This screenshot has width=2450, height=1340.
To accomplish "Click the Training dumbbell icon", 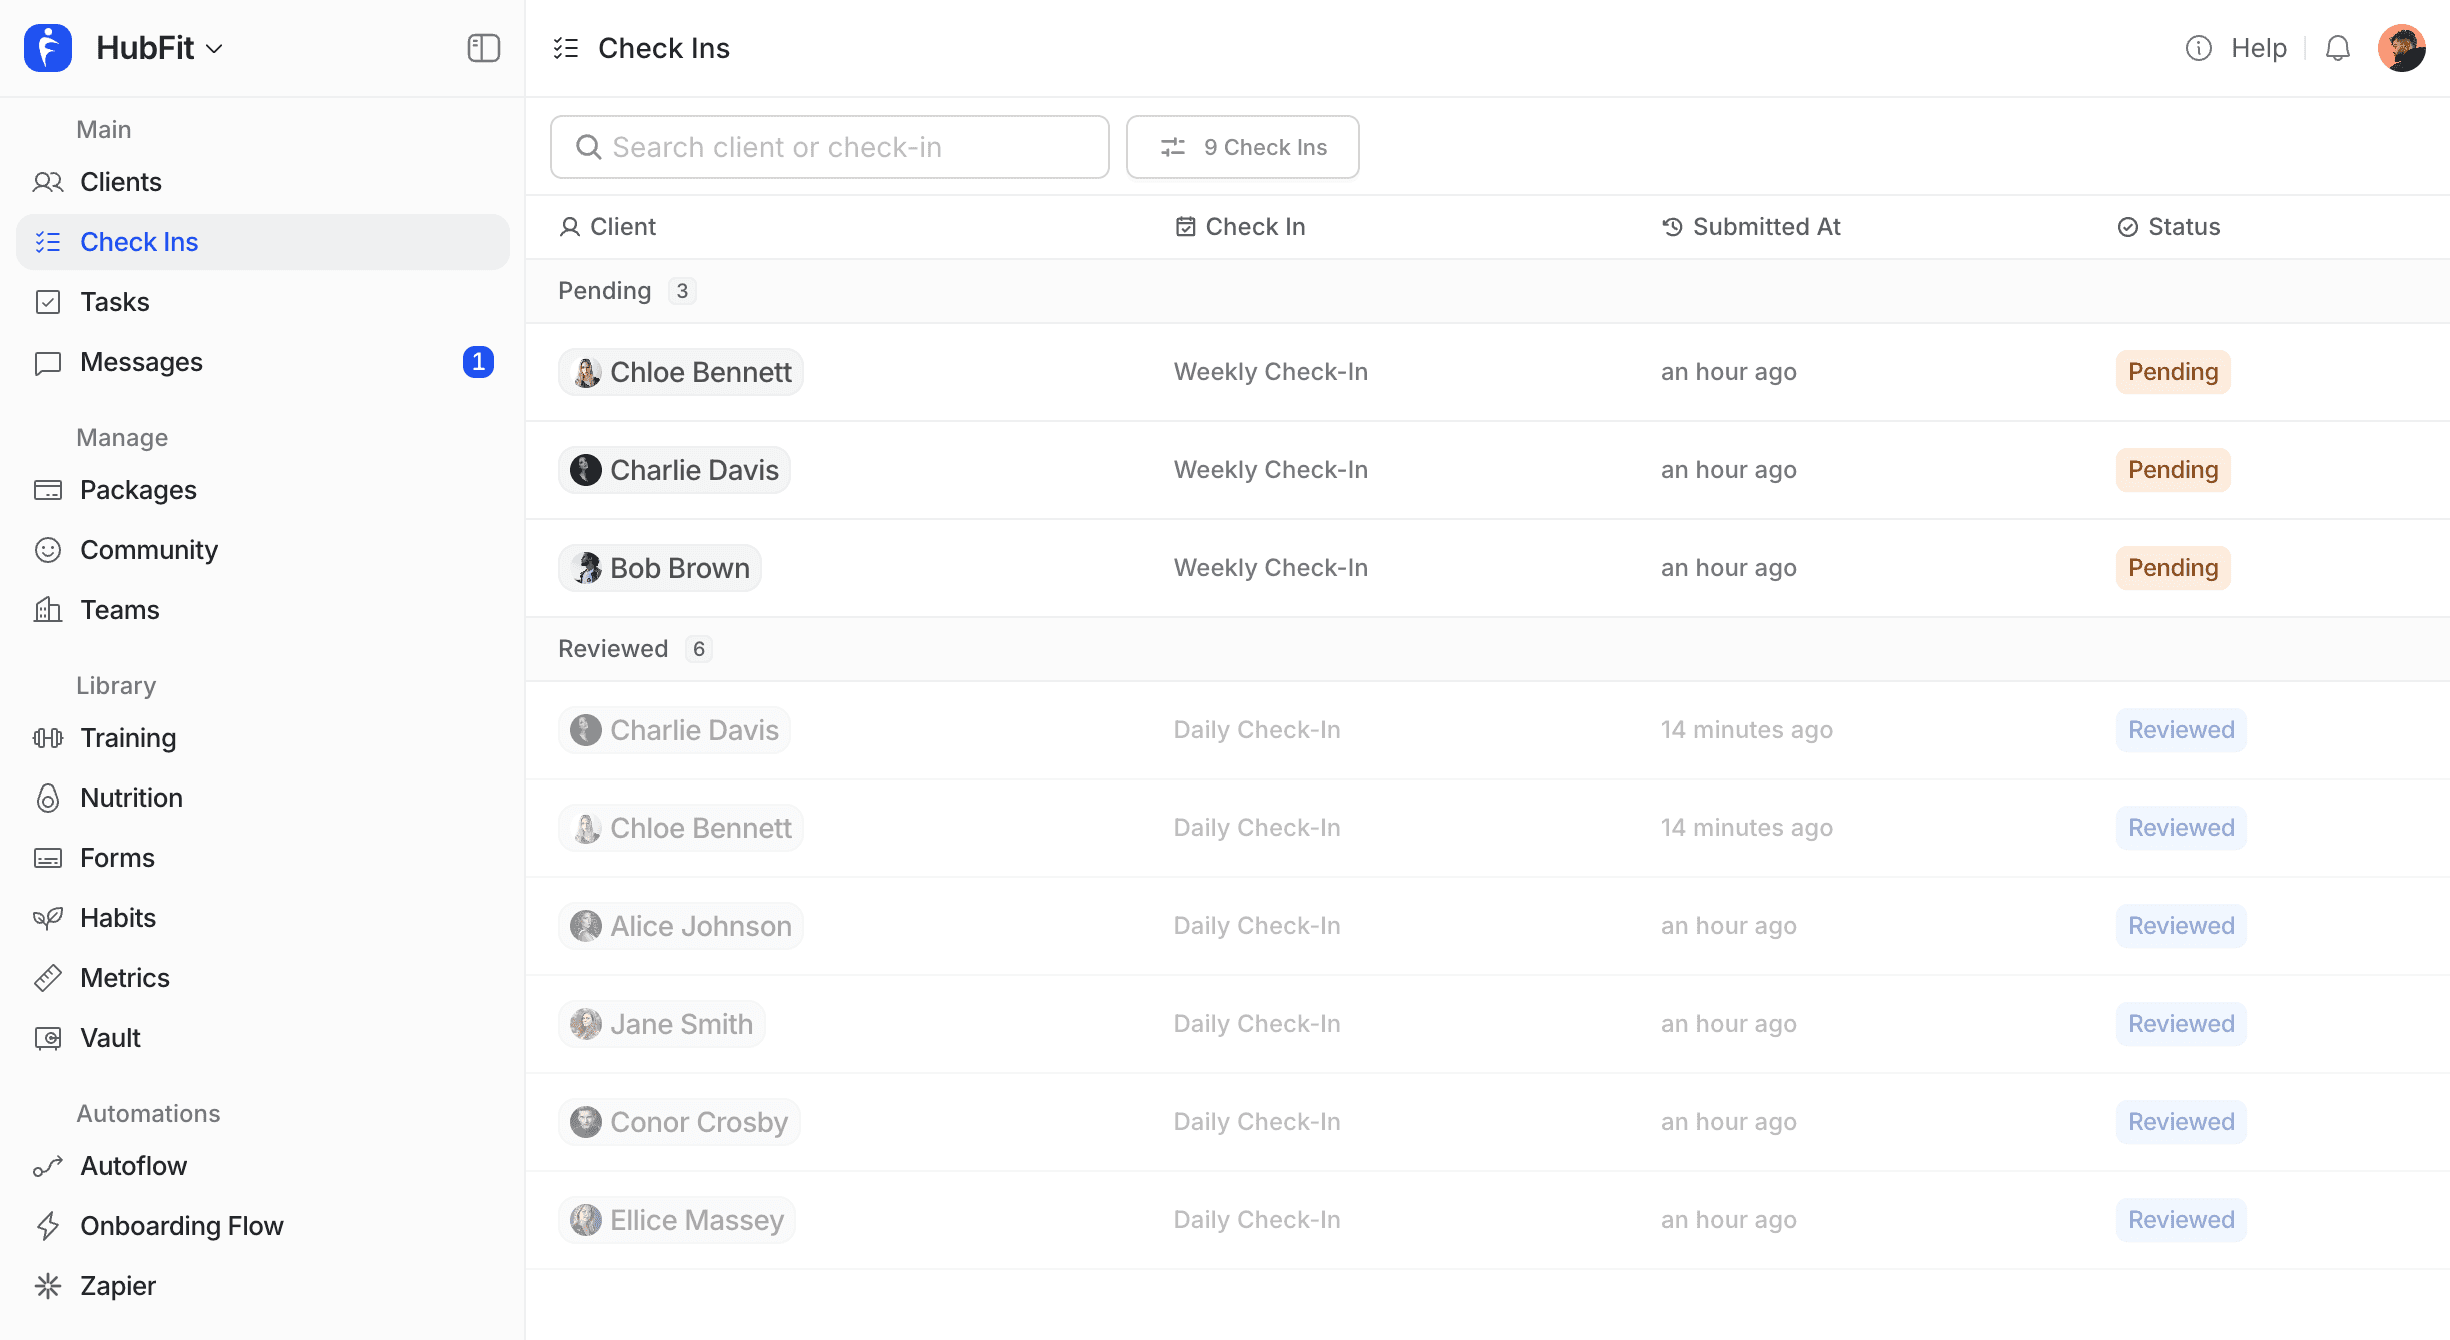I will tap(48, 738).
